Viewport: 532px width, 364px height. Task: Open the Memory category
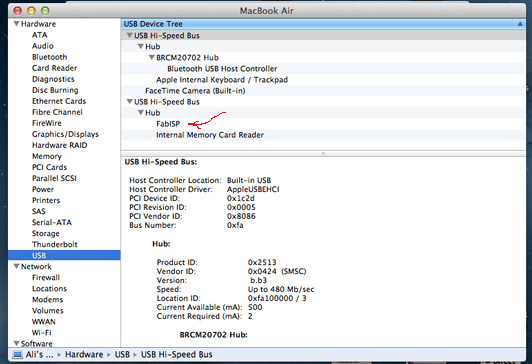(47, 156)
